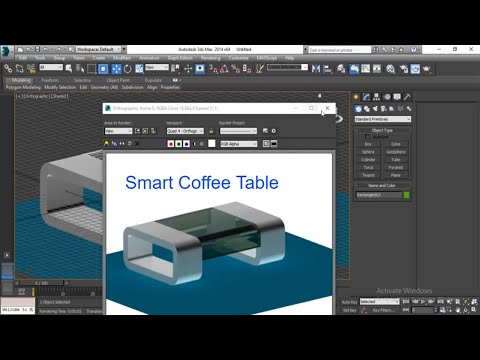Click the Align tool icon
The height and width of the screenshot is (360, 480).
click(x=328, y=69)
